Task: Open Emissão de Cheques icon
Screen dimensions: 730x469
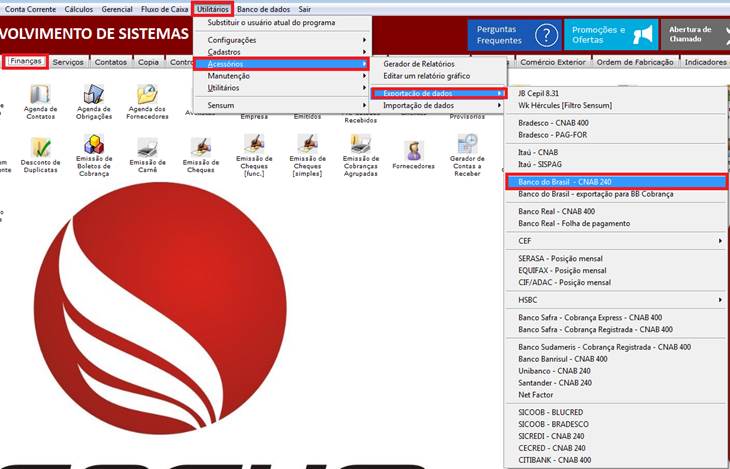Action: point(201,148)
